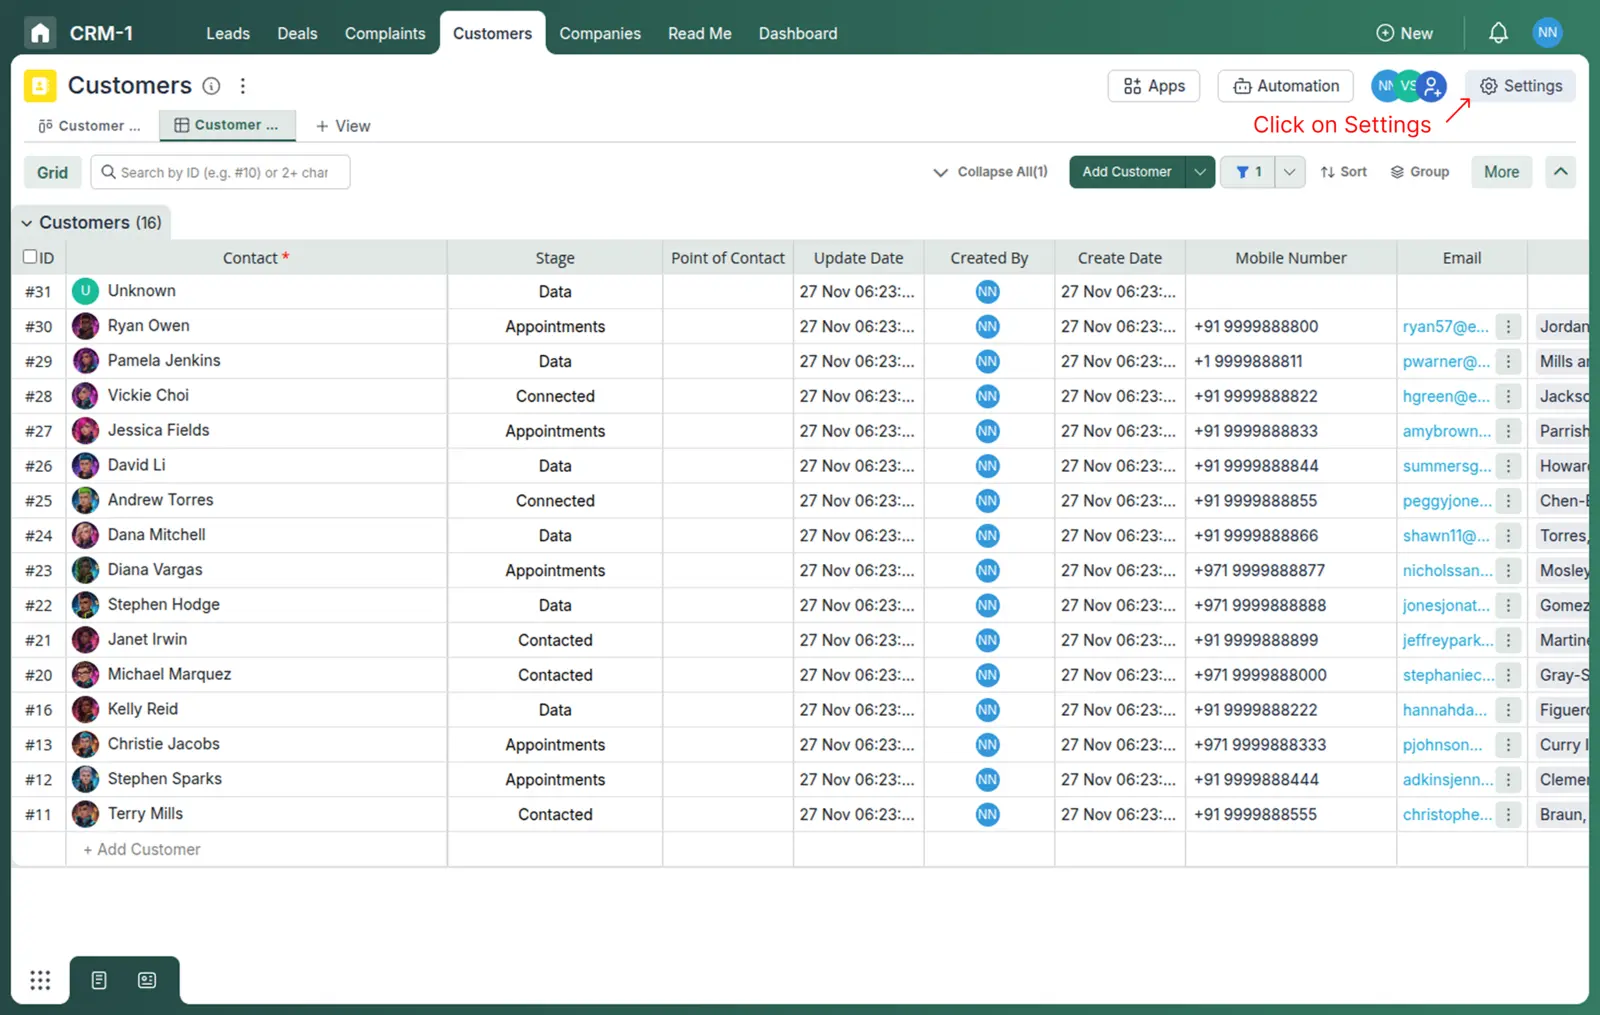
Task: Click the Sort option in toolbar
Action: pyautogui.click(x=1343, y=172)
